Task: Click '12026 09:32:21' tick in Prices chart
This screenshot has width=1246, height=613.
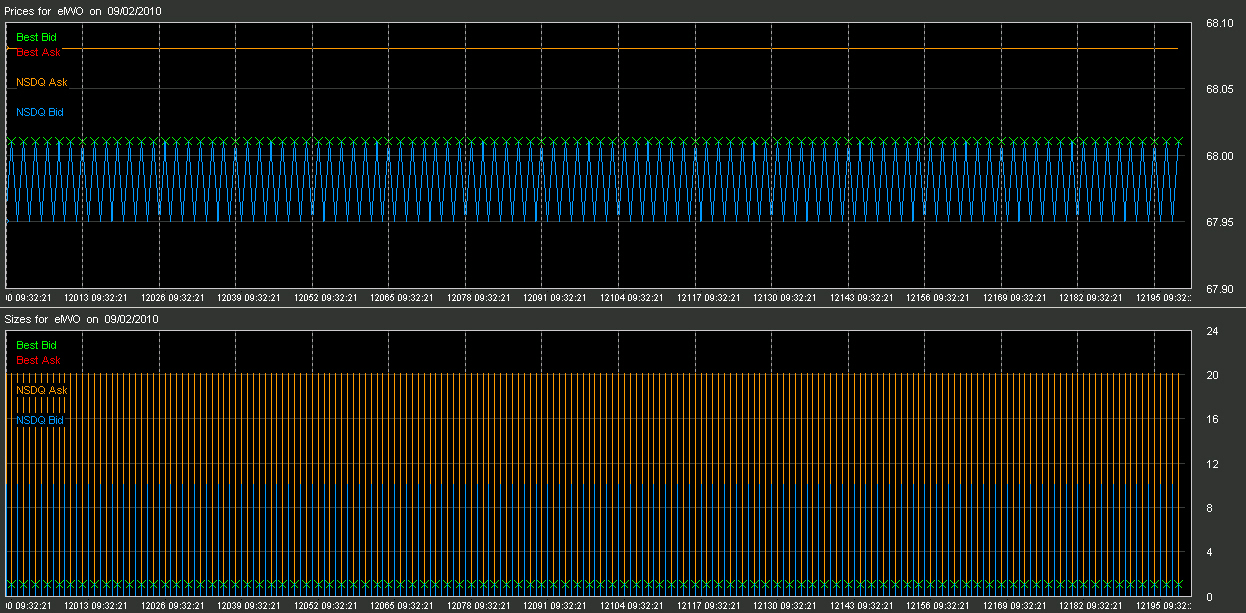Action: coord(173,297)
